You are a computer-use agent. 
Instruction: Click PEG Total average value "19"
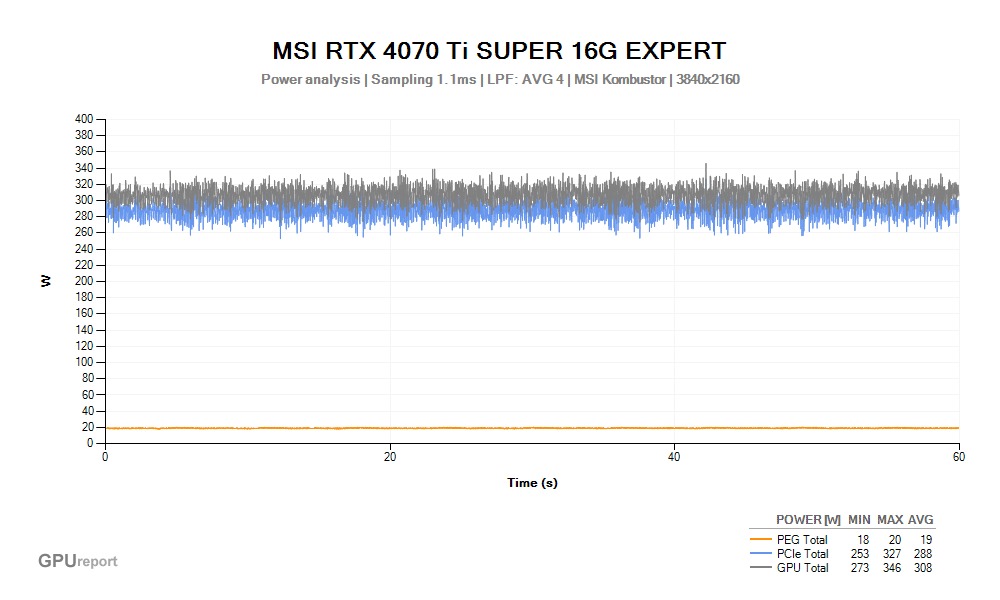coord(926,540)
